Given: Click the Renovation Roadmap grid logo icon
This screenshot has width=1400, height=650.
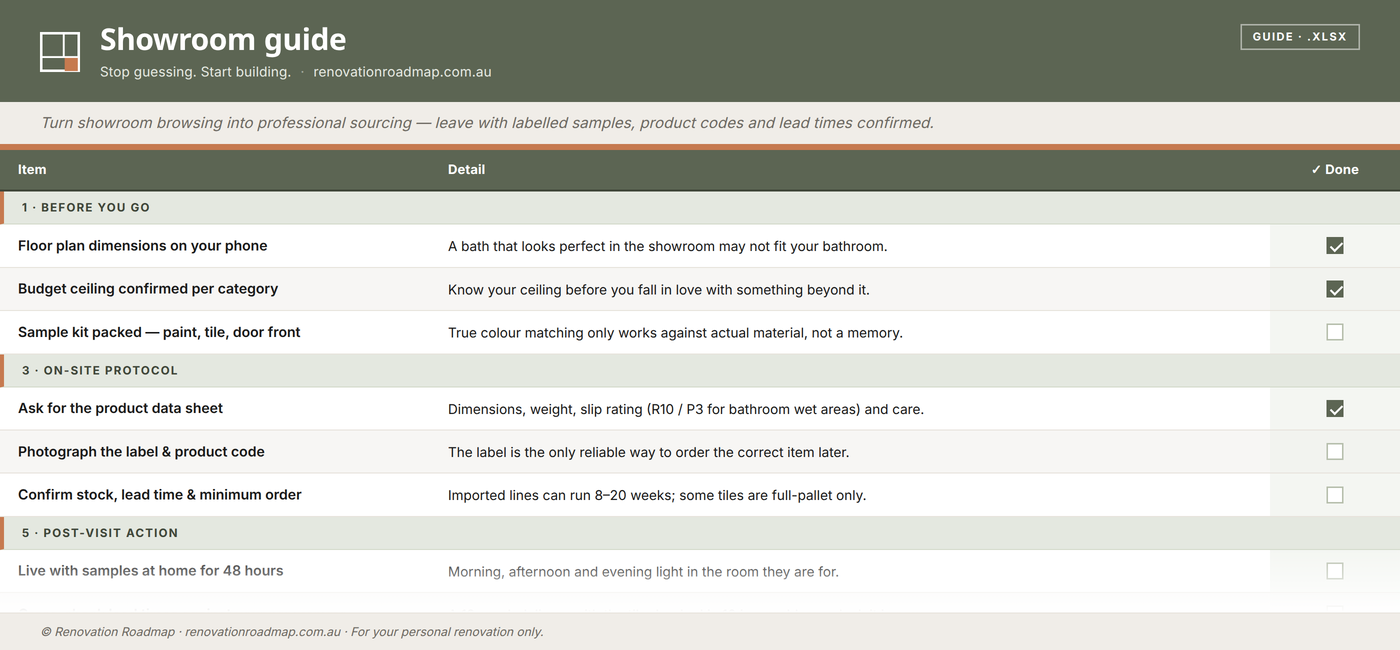Looking at the screenshot, I should (60, 52).
